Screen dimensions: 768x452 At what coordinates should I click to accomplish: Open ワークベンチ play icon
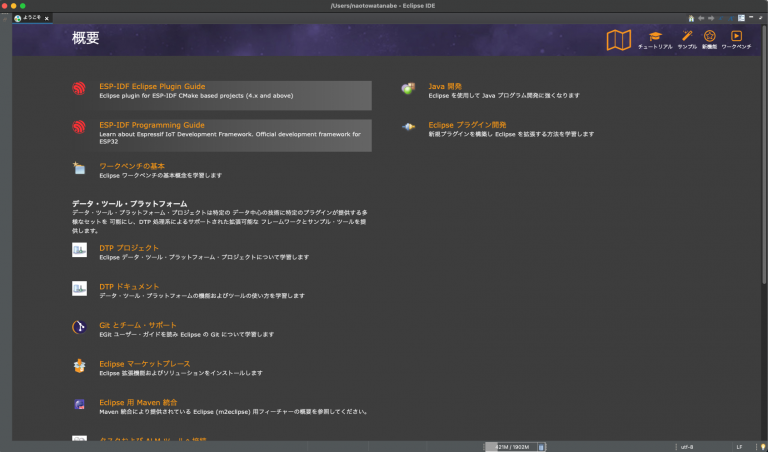736,36
